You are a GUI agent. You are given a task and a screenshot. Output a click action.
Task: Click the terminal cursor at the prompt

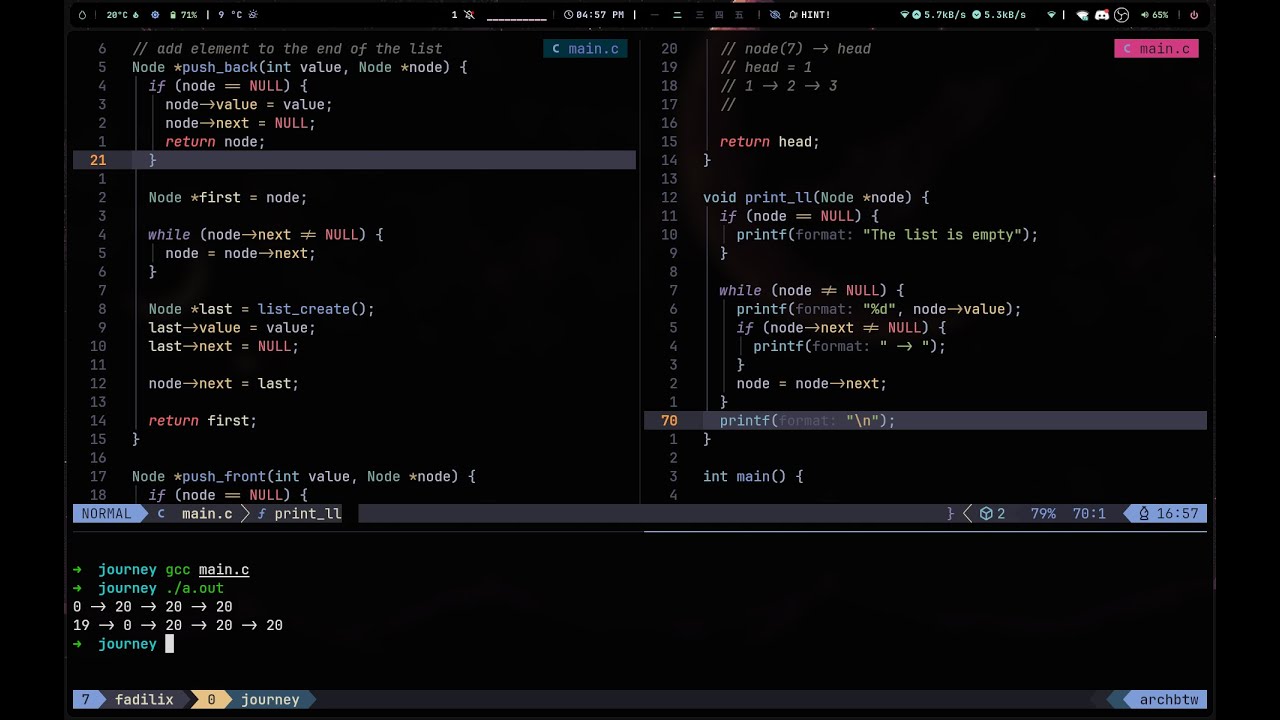pos(169,644)
